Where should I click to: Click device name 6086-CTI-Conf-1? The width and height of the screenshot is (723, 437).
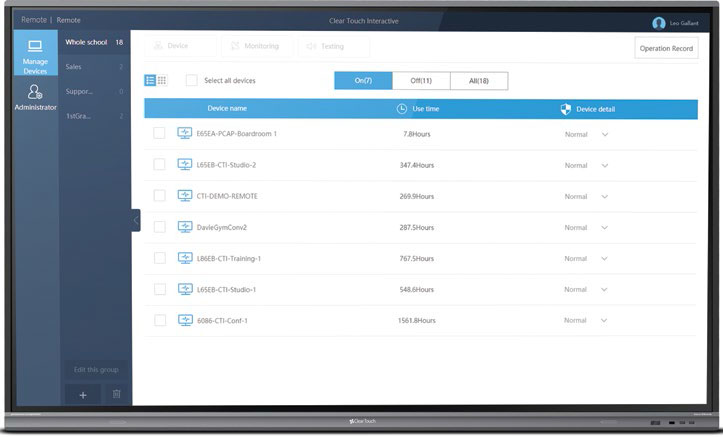(222, 321)
